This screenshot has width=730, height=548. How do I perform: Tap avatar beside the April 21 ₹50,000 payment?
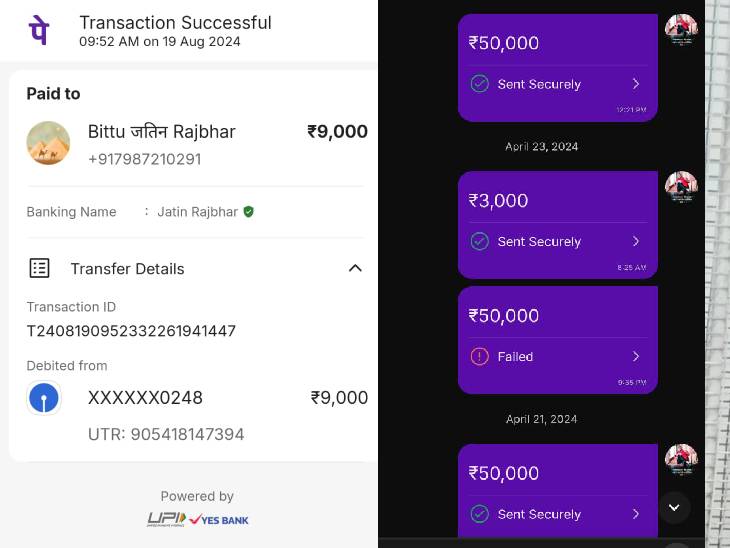681,460
